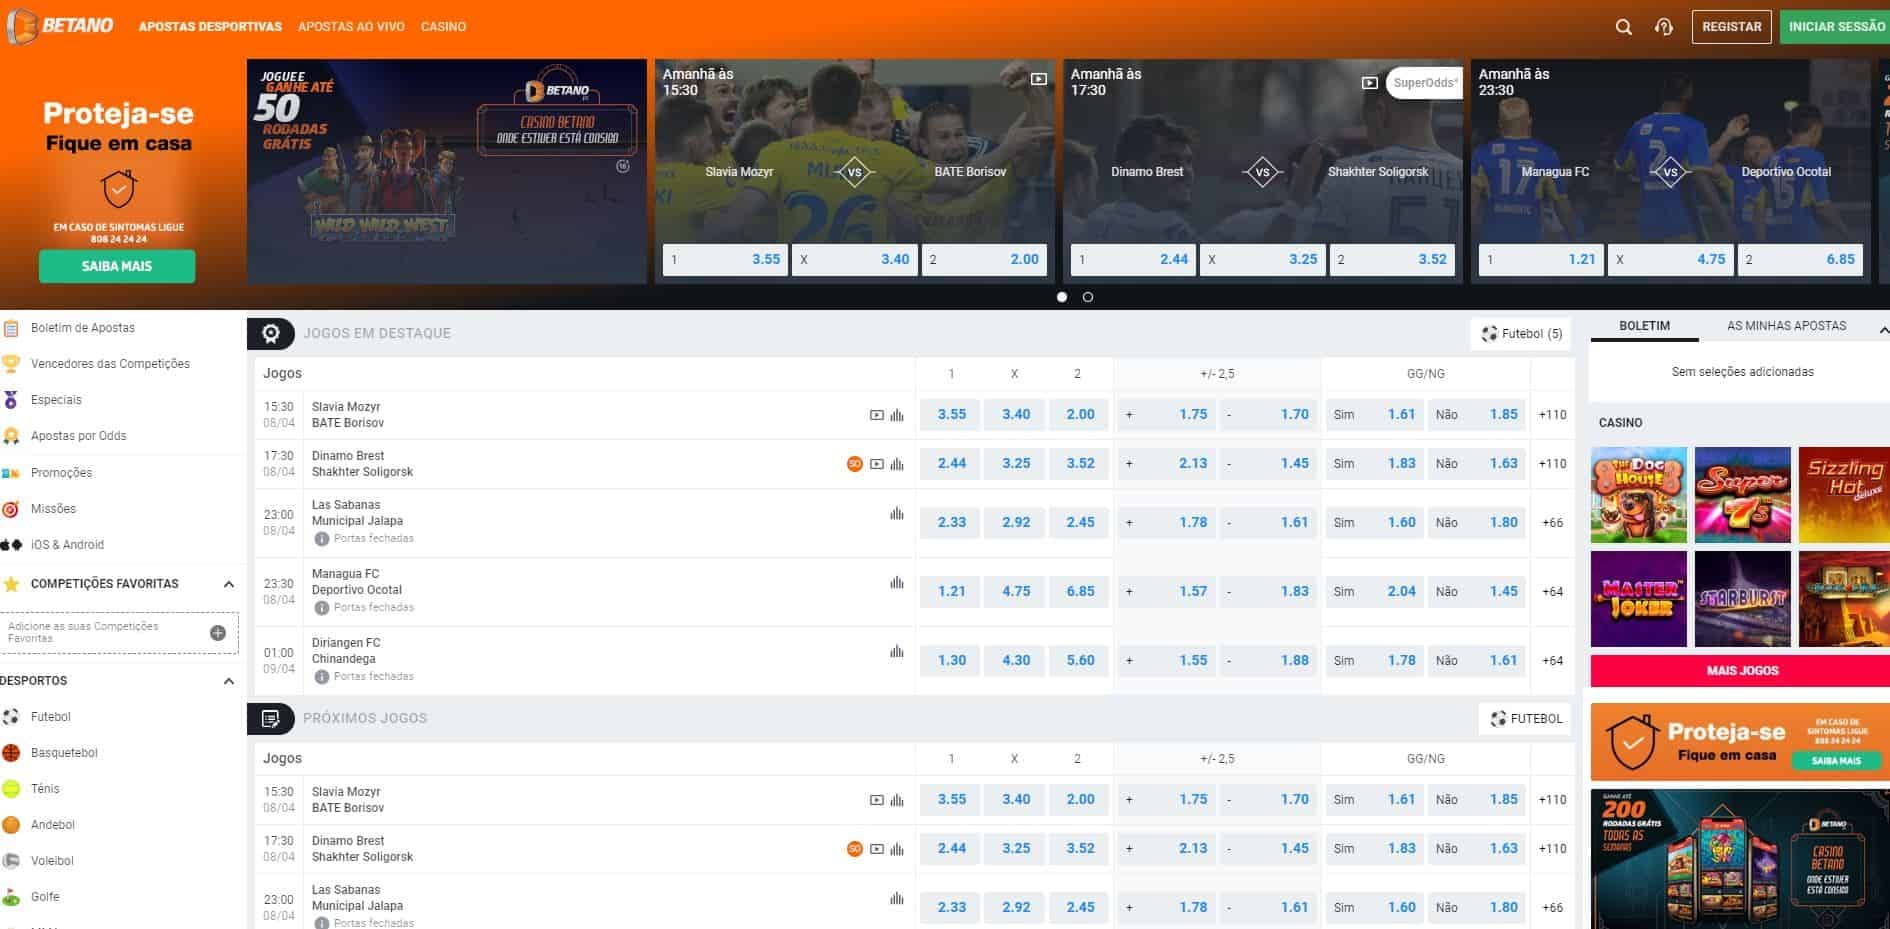Collapse the Desportos section
The width and height of the screenshot is (1890, 929).
point(229,681)
